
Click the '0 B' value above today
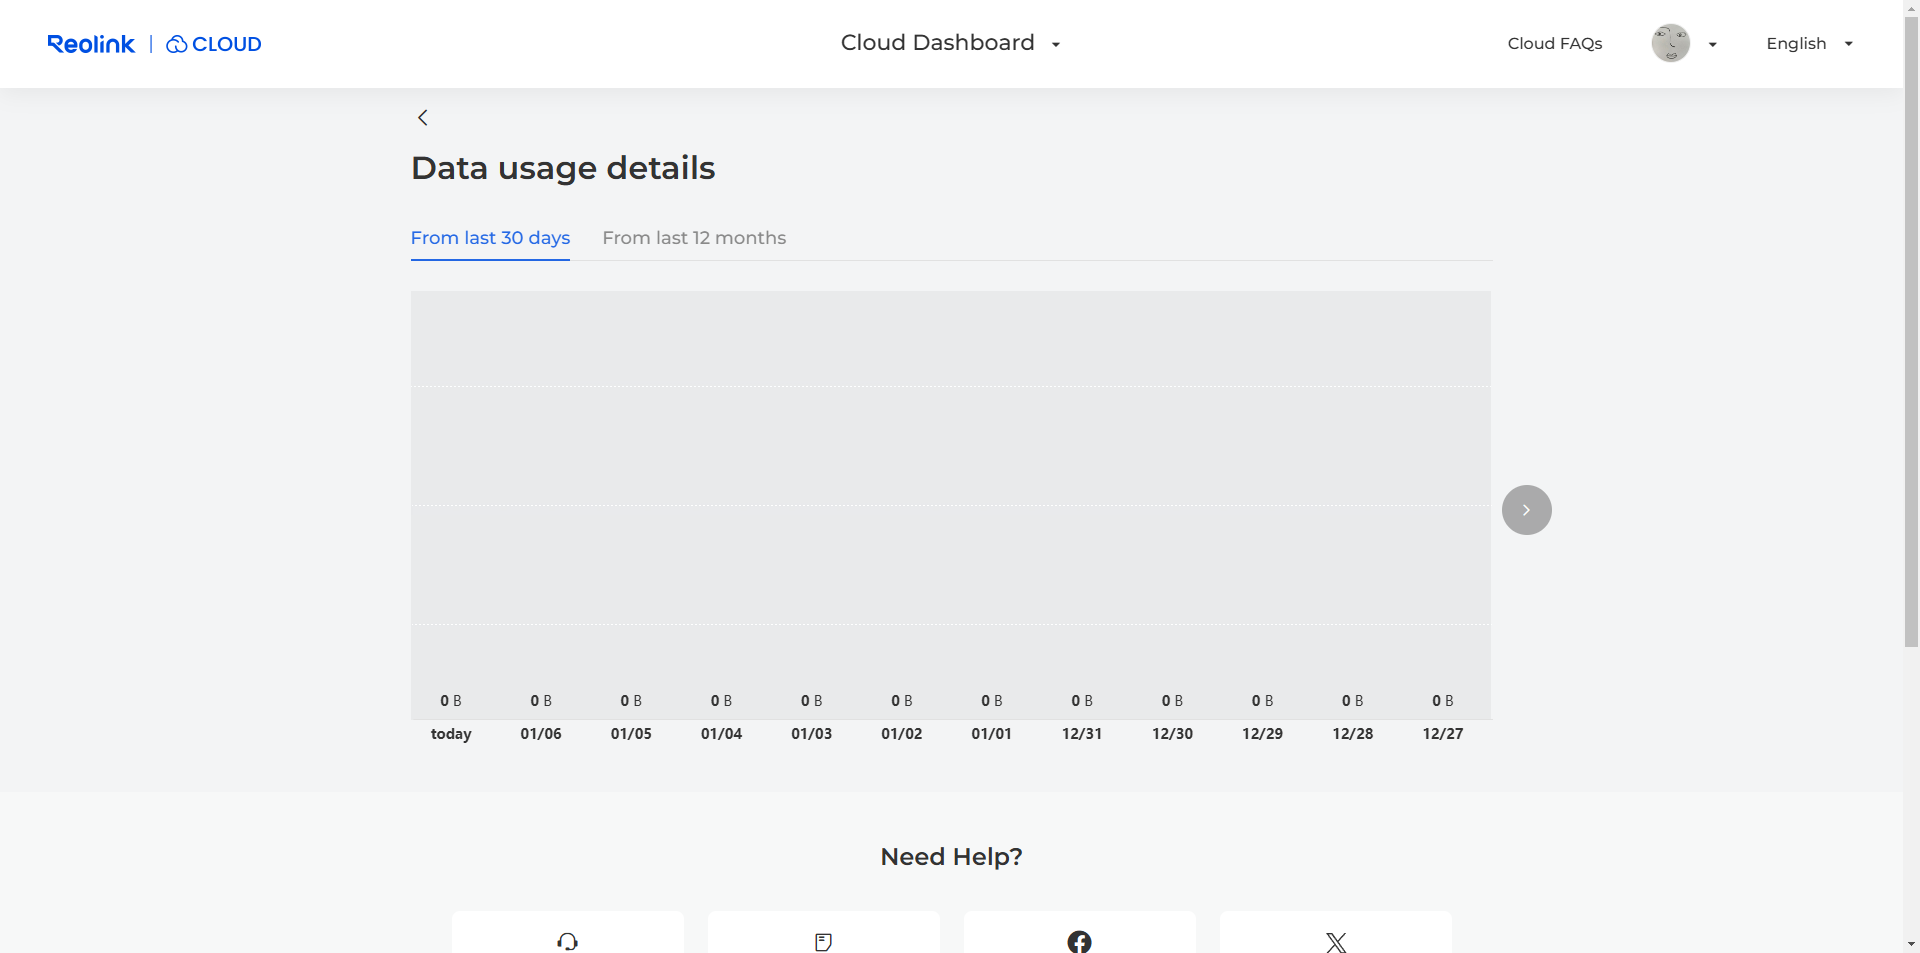click(x=451, y=701)
